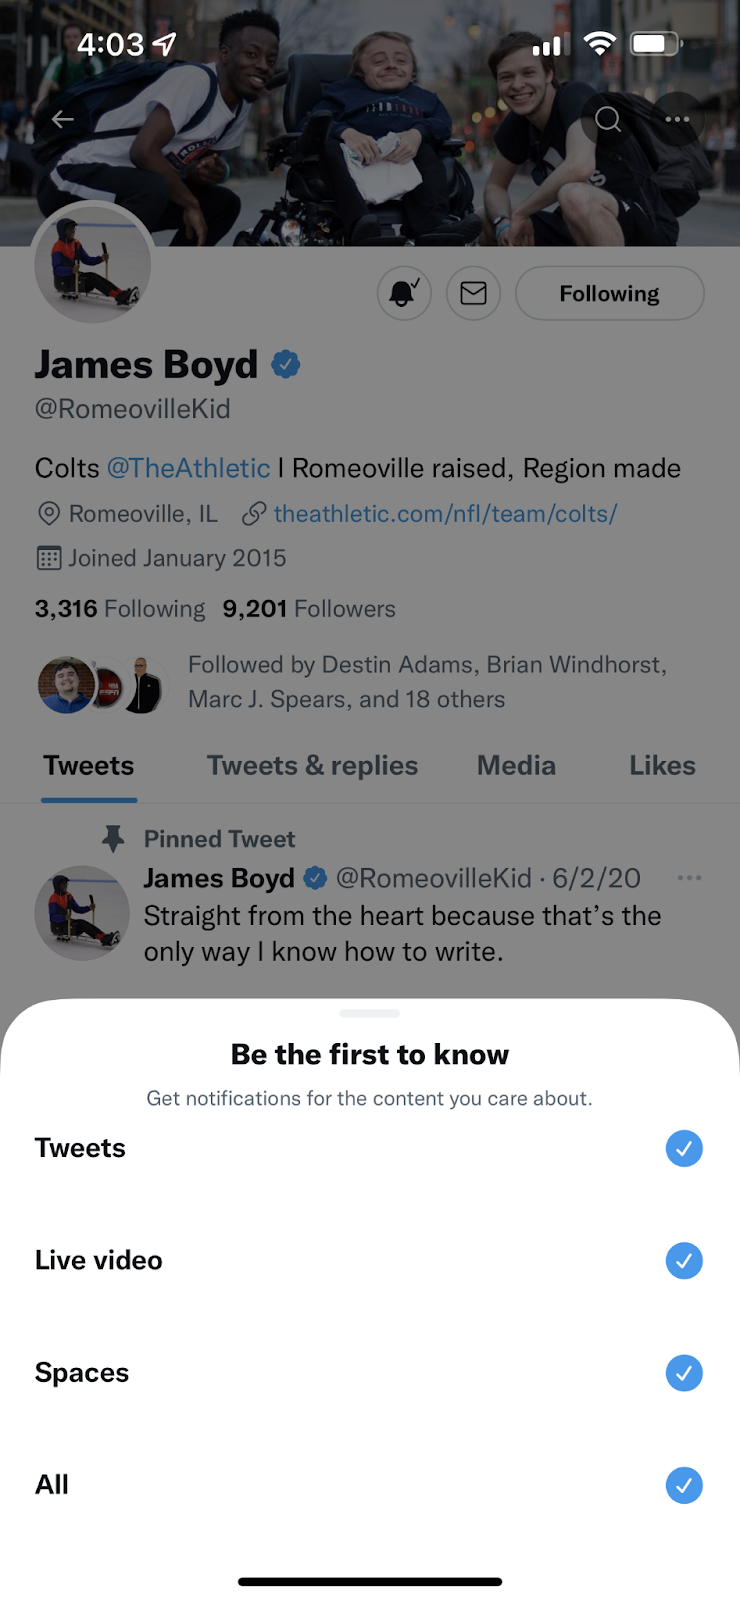Switch to Tweets & replies tab

[x=312, y=766]
